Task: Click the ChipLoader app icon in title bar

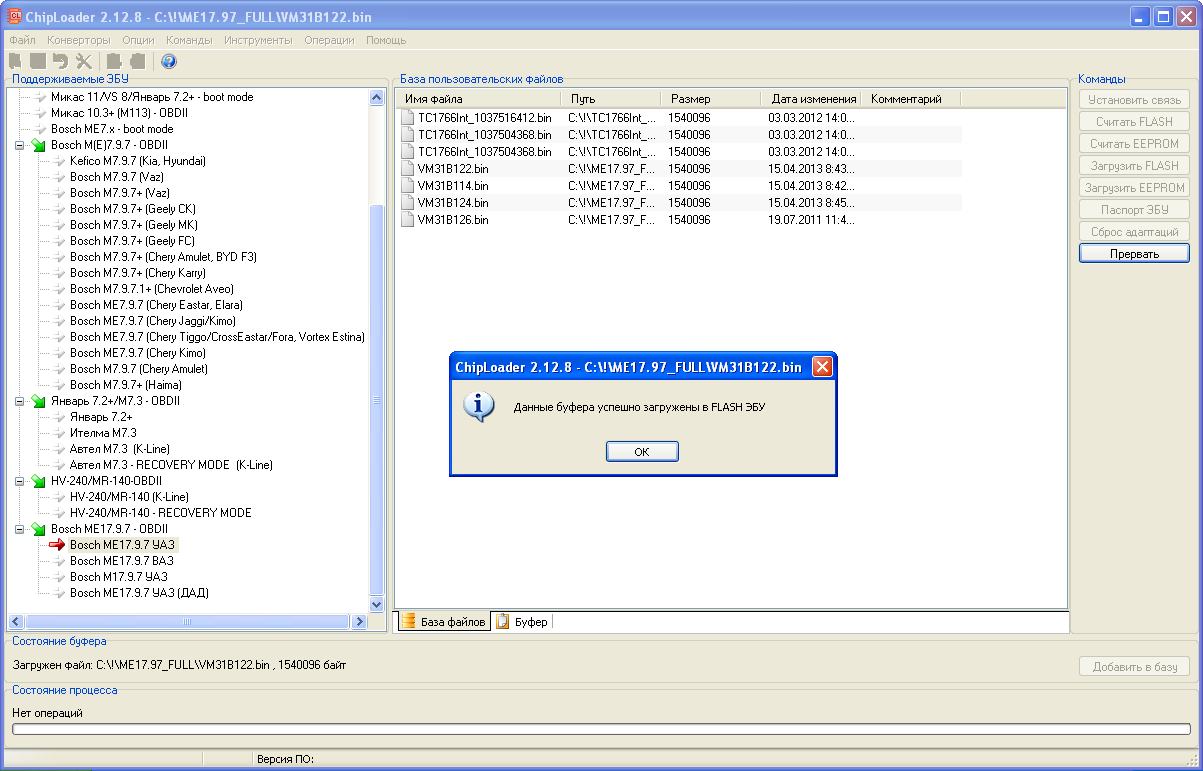Action: (15, 17)
